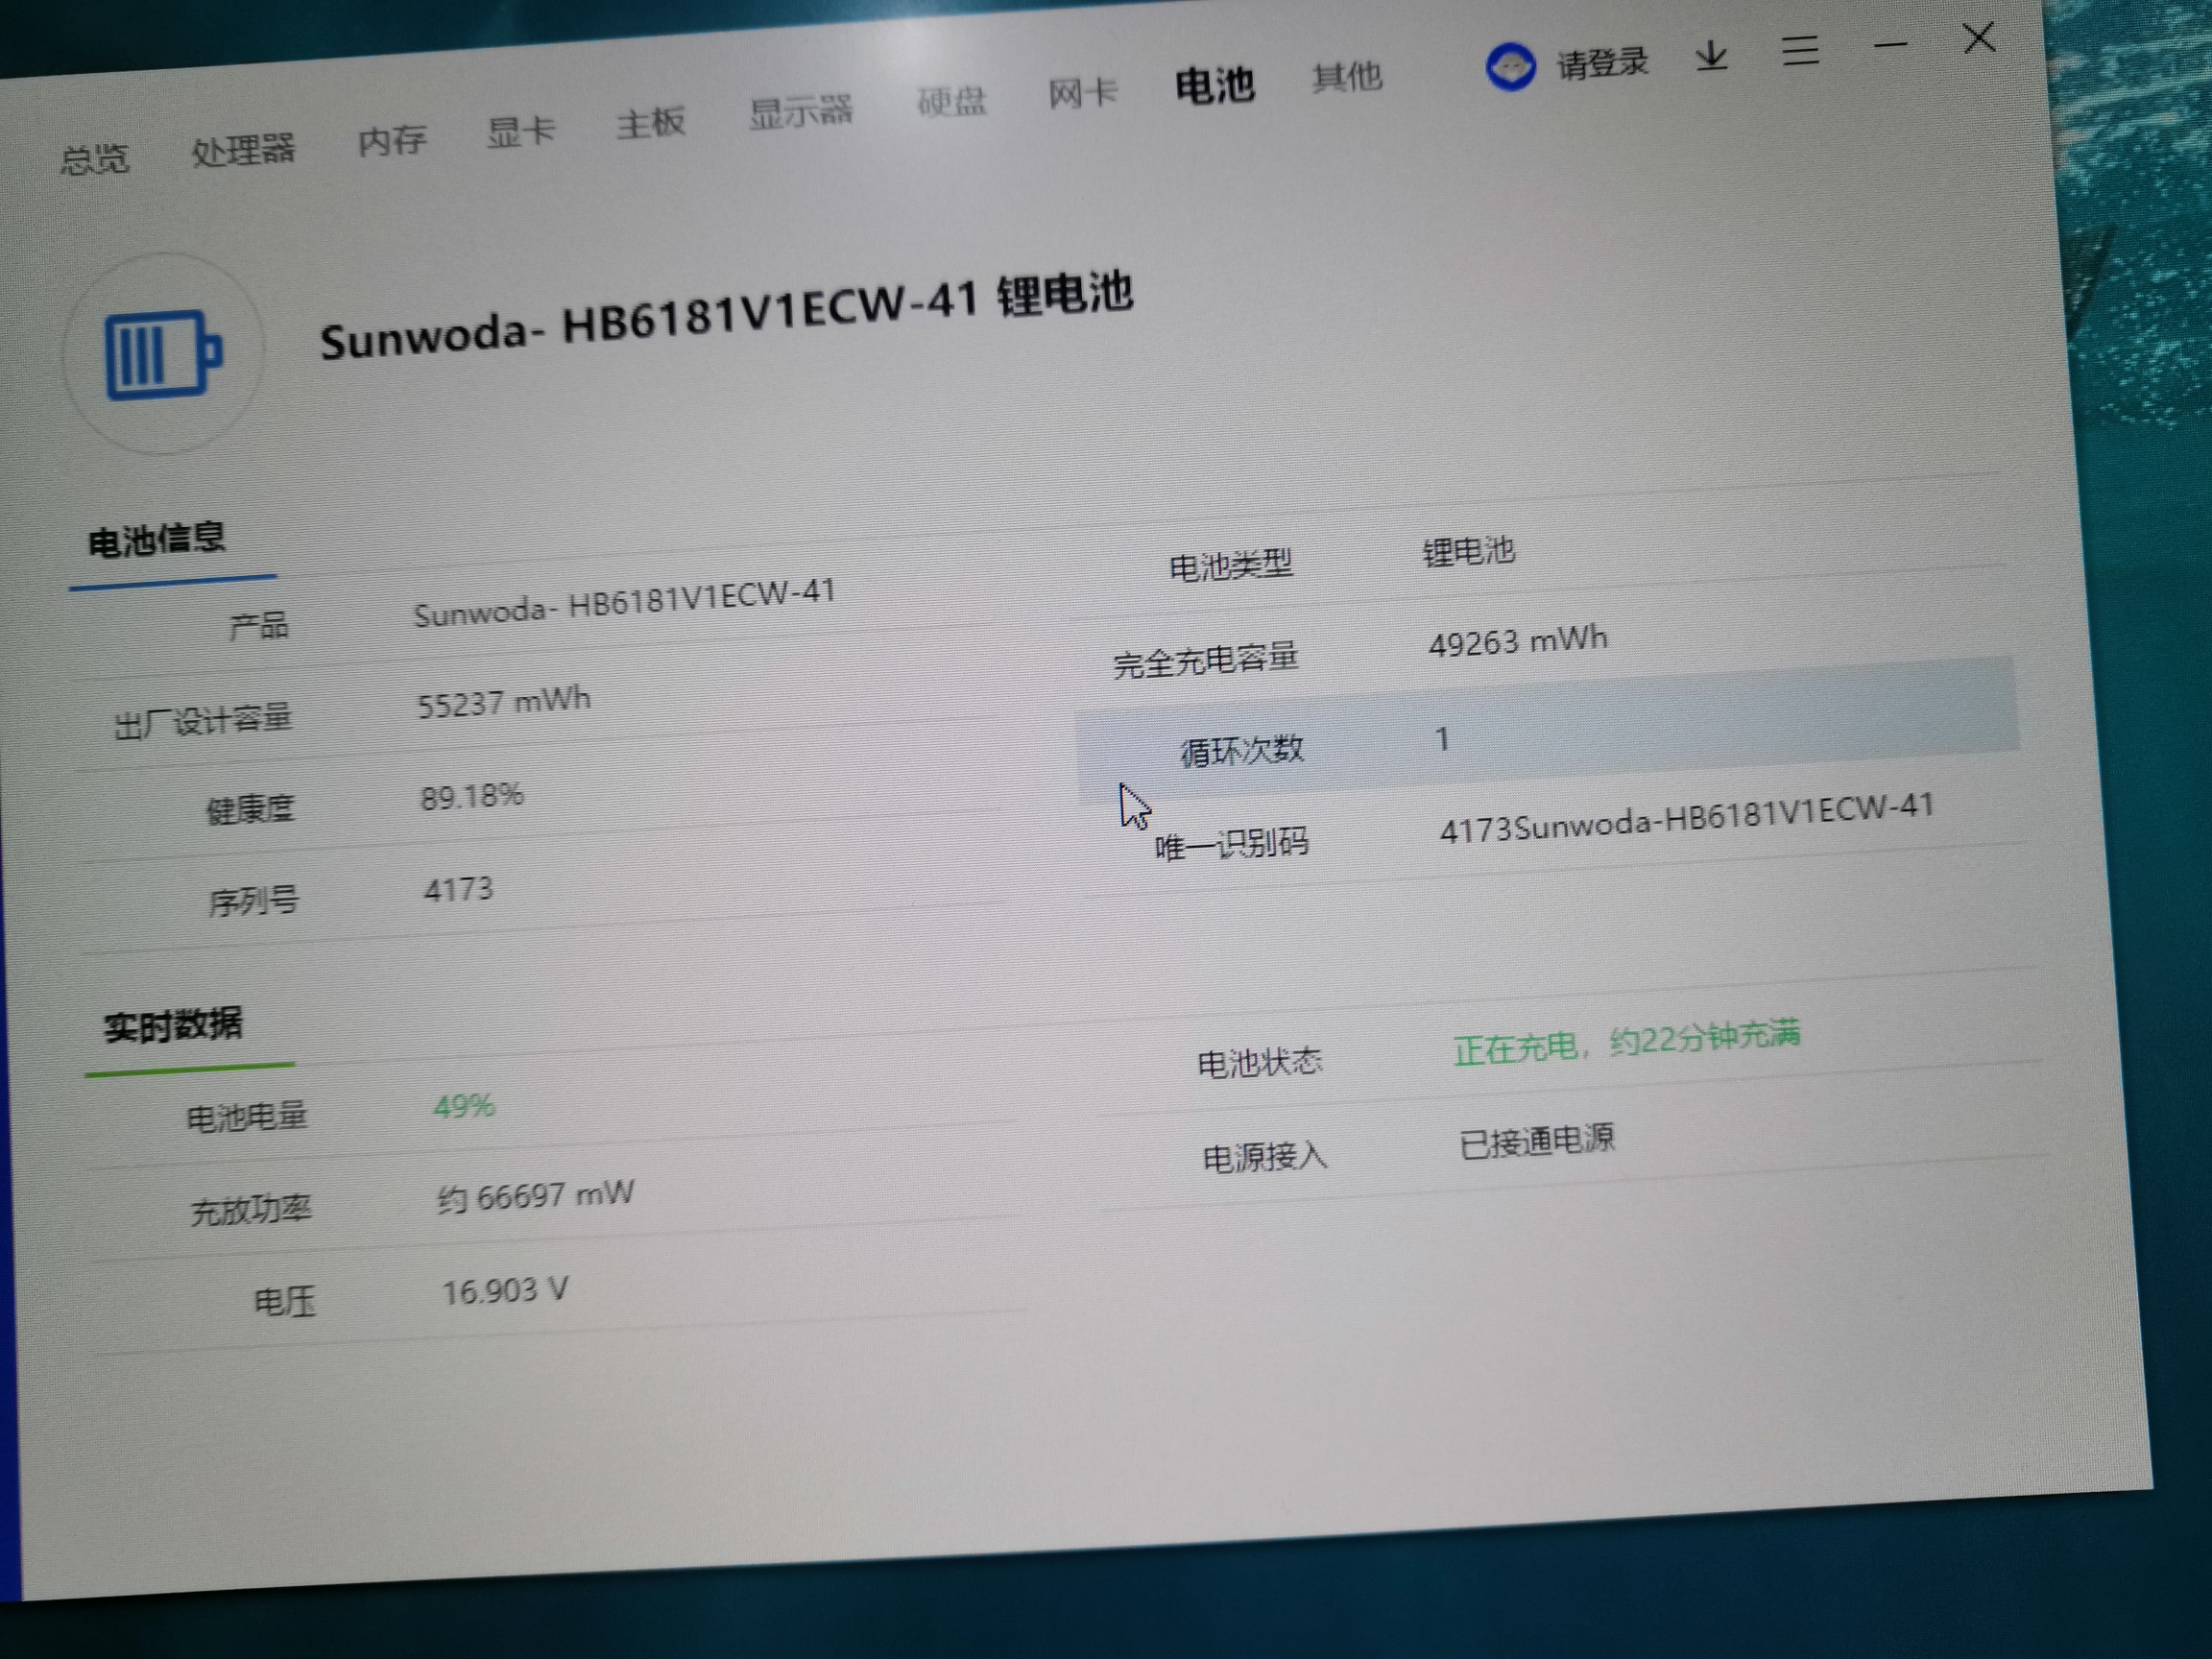Click the 电池状态 label
The width and height of the screenshot is (2212, 1659).
point(1260,1062)
